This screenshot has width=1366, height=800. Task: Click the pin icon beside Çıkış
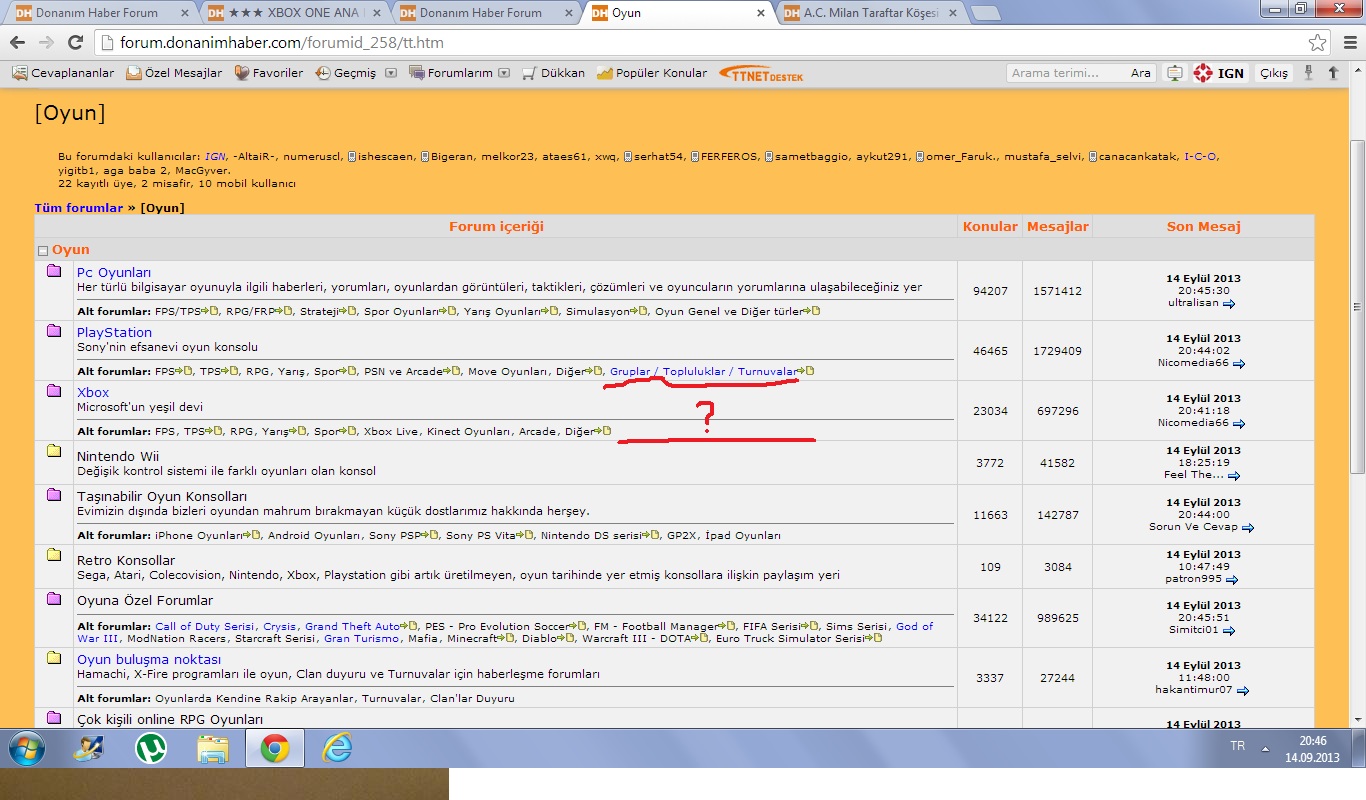pyautogui.click(x=1309, y=73)
